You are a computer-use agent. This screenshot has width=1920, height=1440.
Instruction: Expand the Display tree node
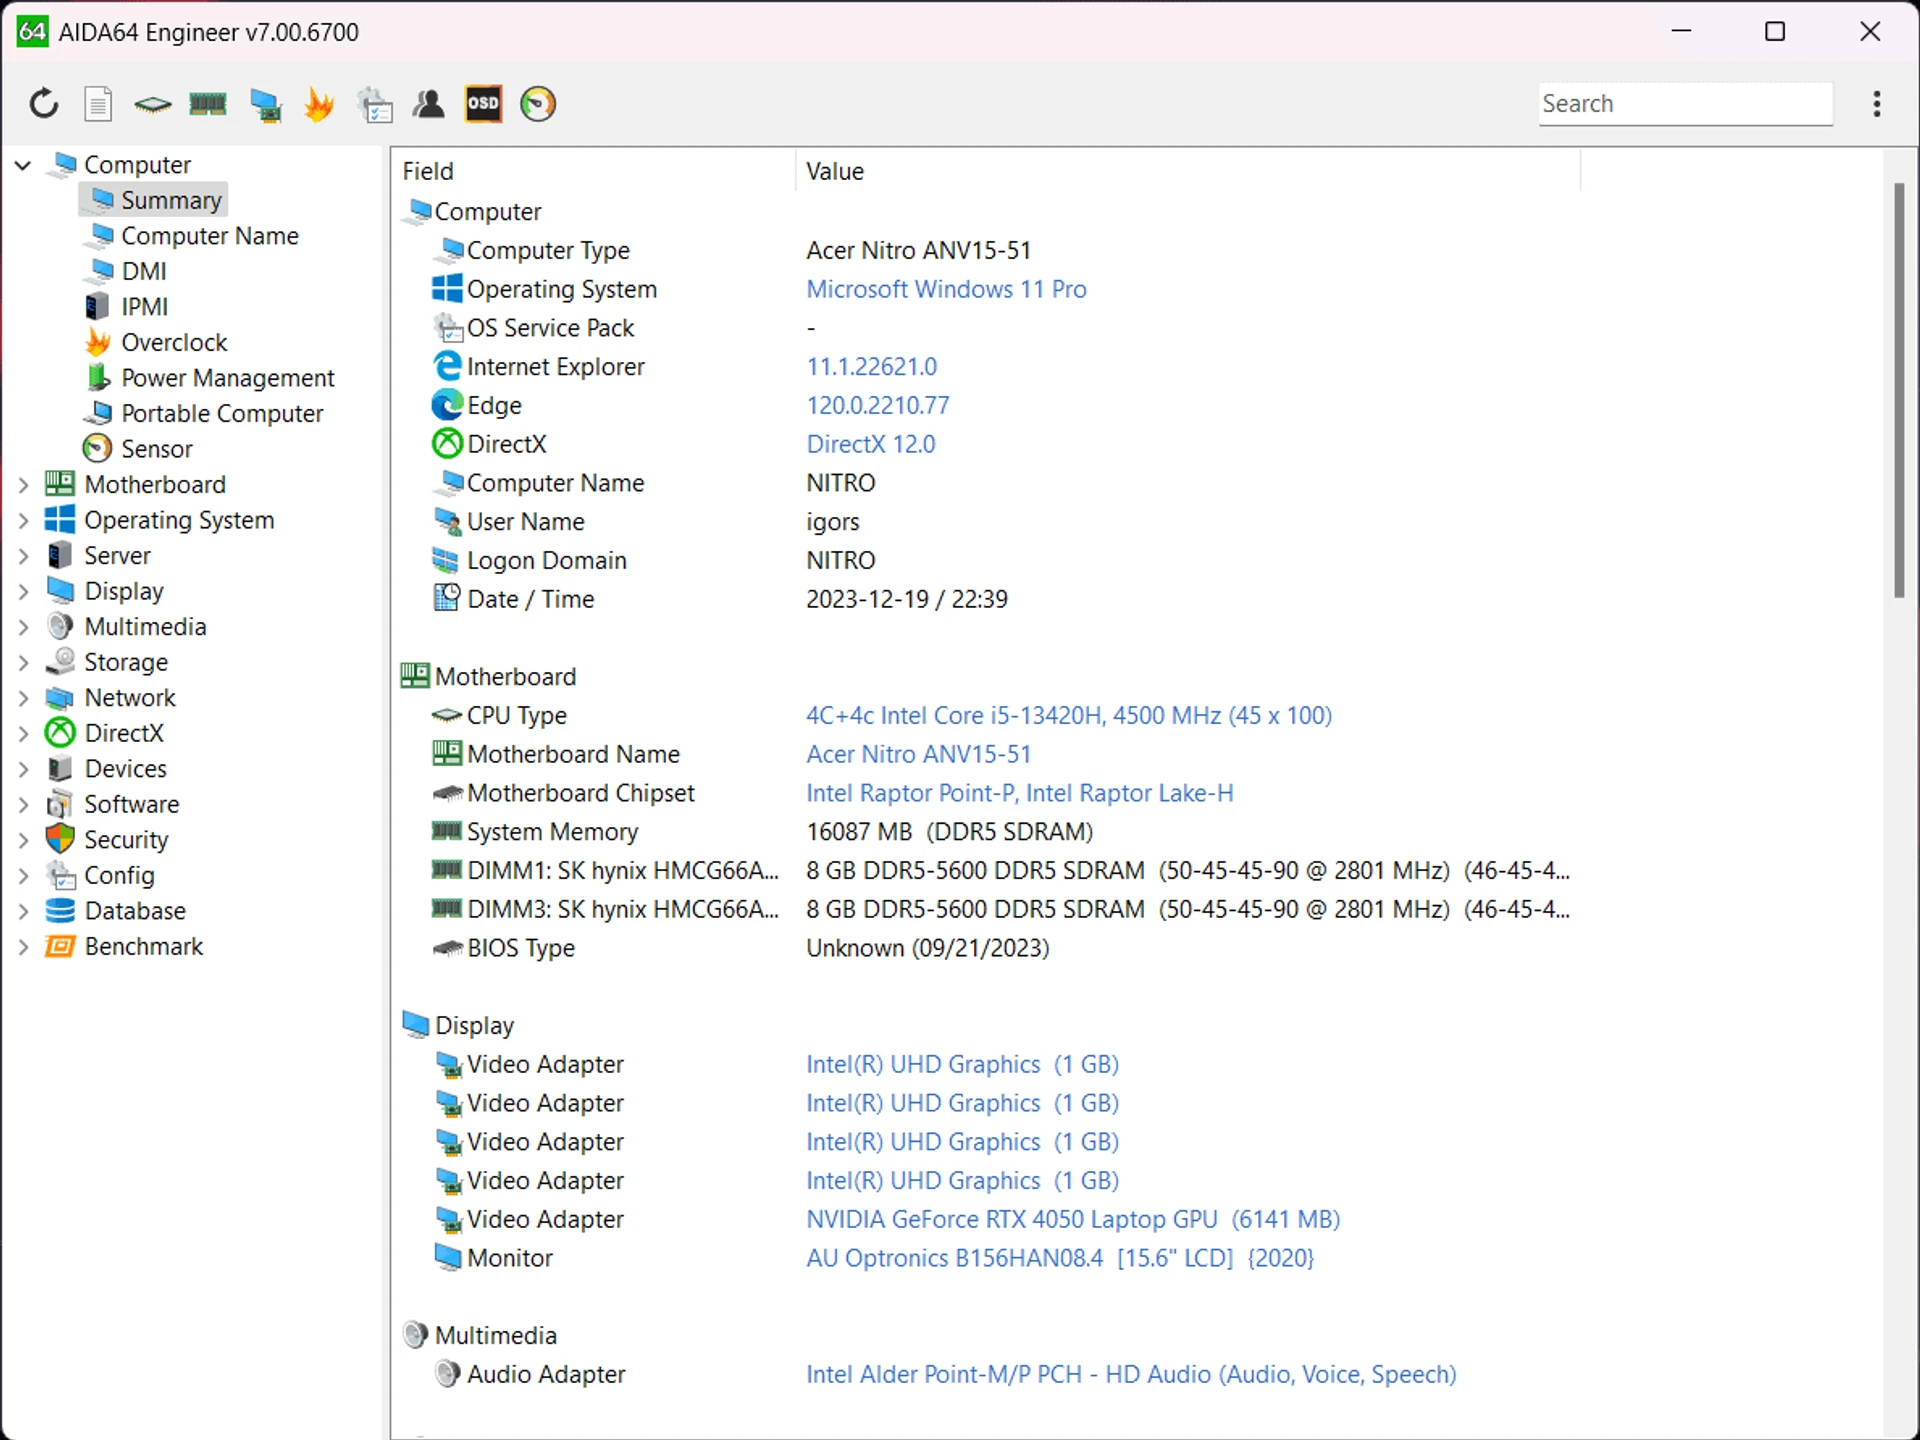click(23, 592)
